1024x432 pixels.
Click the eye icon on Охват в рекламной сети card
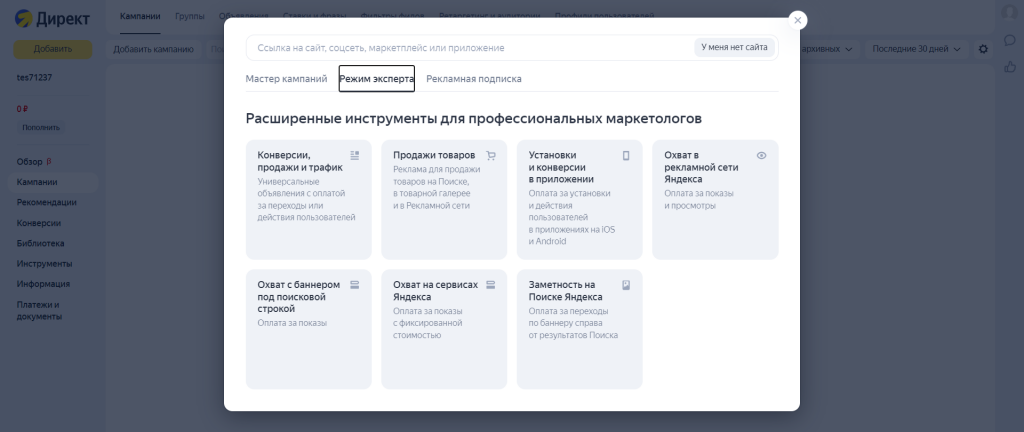761,155
